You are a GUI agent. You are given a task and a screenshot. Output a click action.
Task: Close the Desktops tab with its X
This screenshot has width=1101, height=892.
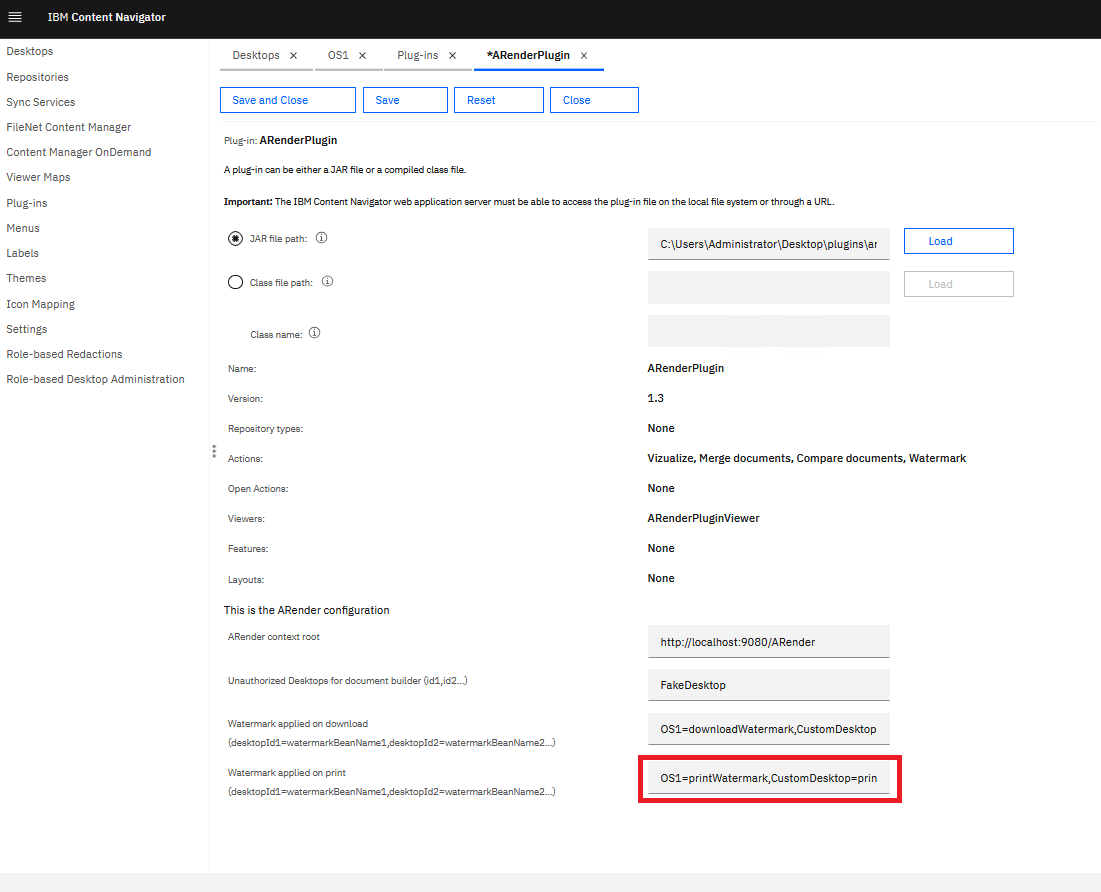tap(293, 56)
